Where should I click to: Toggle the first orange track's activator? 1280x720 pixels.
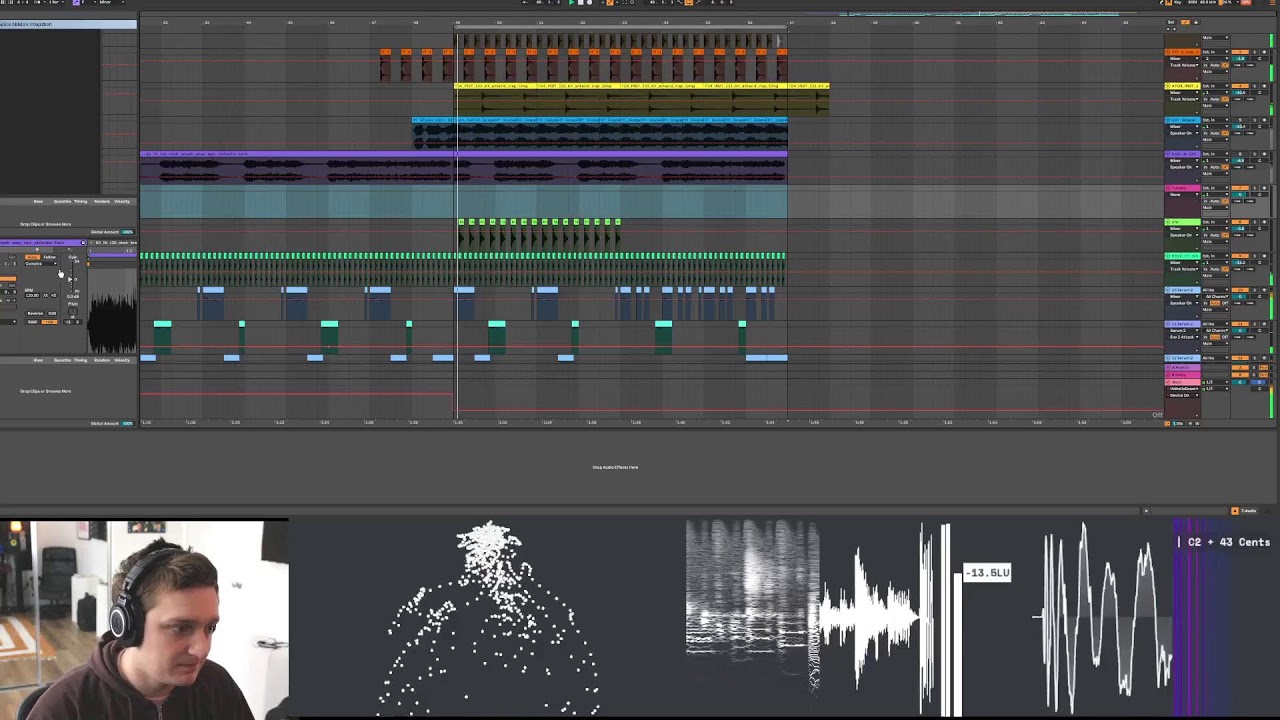[1240, 52]
